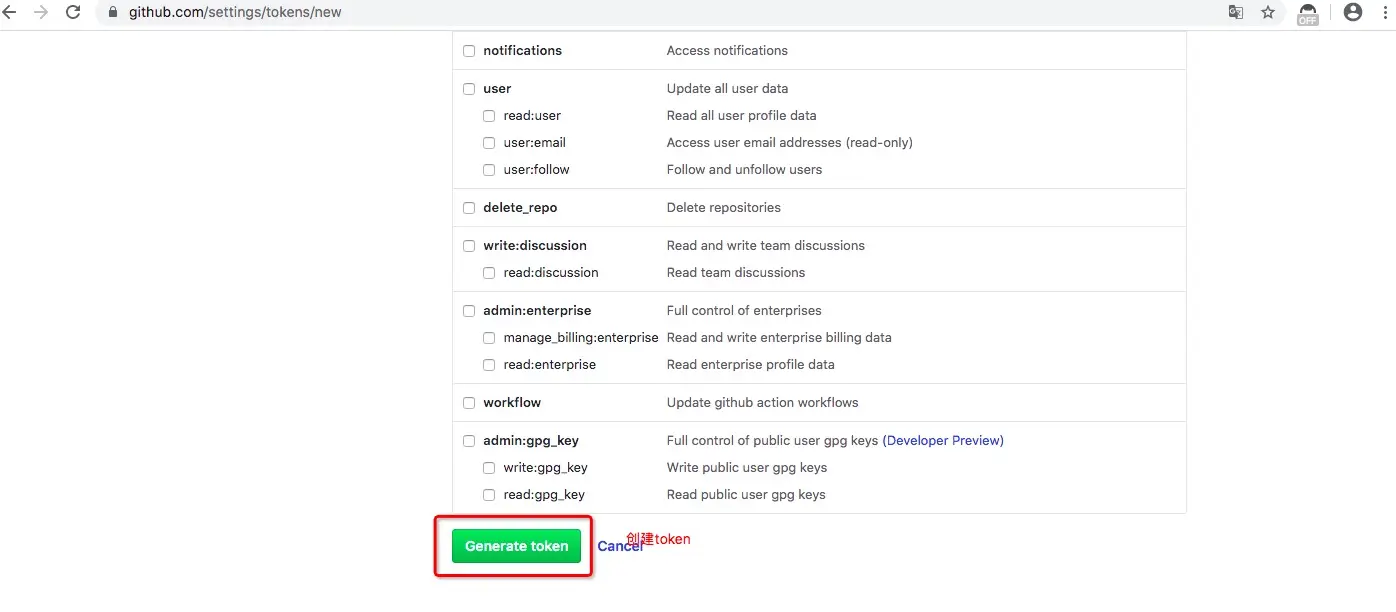The height and width of the screenshot is (612, 1396).
Task: Tick the workflow scope checkbox
Action: point(469,403)
